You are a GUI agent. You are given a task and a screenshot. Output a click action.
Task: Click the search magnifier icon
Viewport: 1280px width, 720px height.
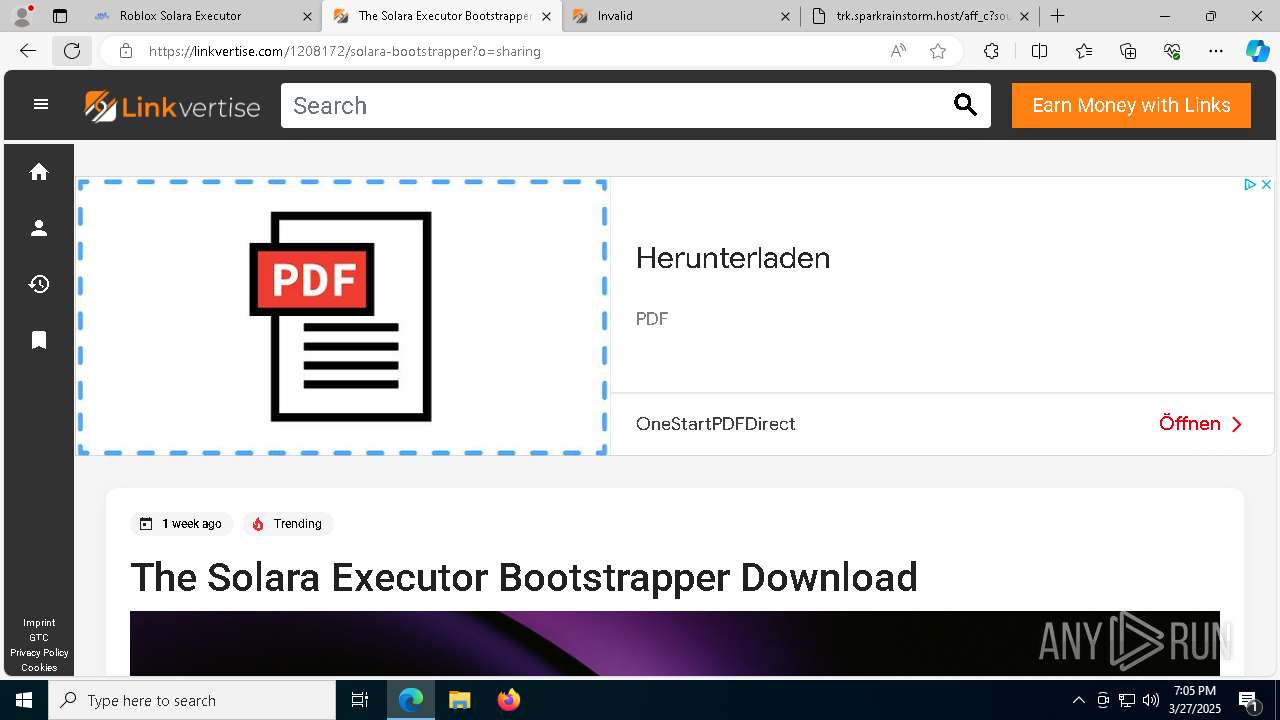(965, 105)
